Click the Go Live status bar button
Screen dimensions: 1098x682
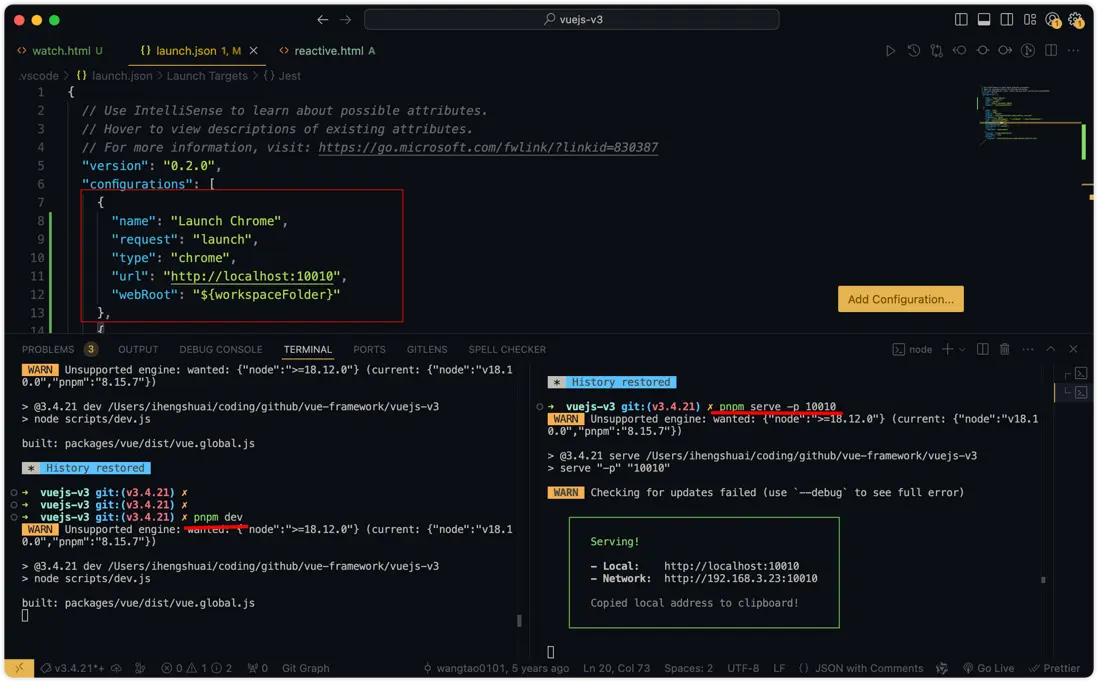click(x=988, y=669)
